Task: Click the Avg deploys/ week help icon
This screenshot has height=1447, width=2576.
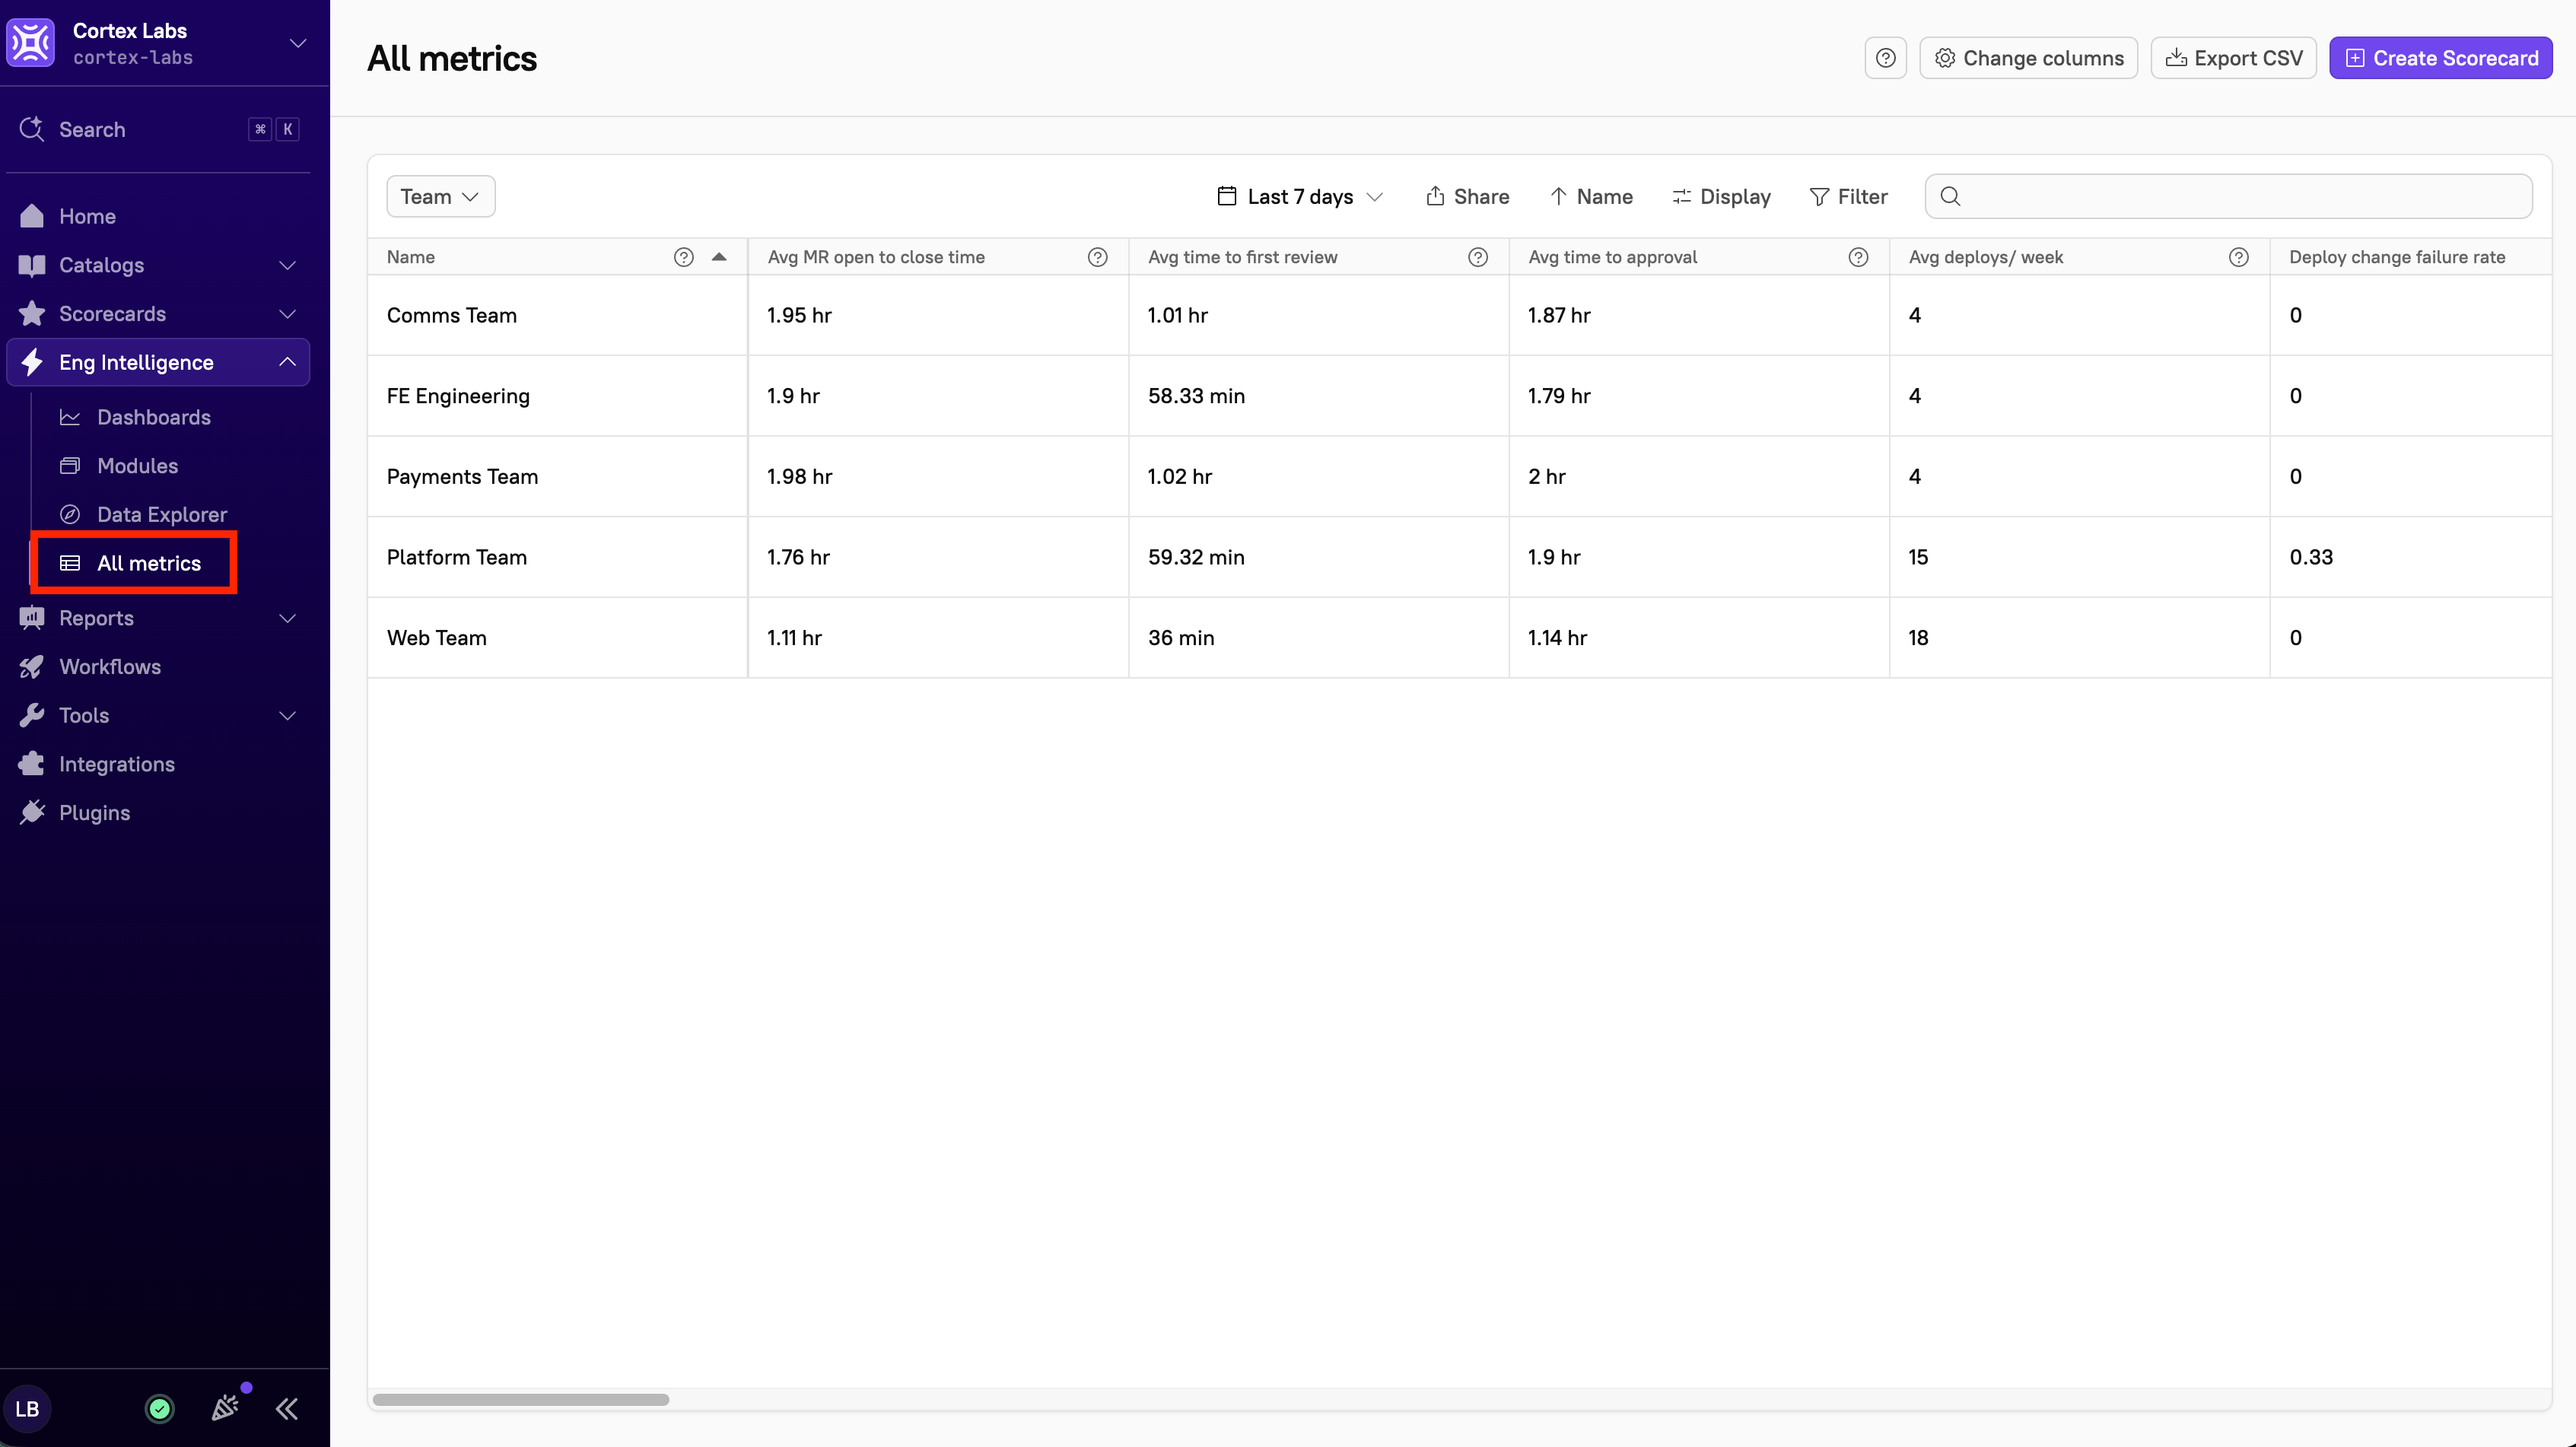Action: point(2238,257)
